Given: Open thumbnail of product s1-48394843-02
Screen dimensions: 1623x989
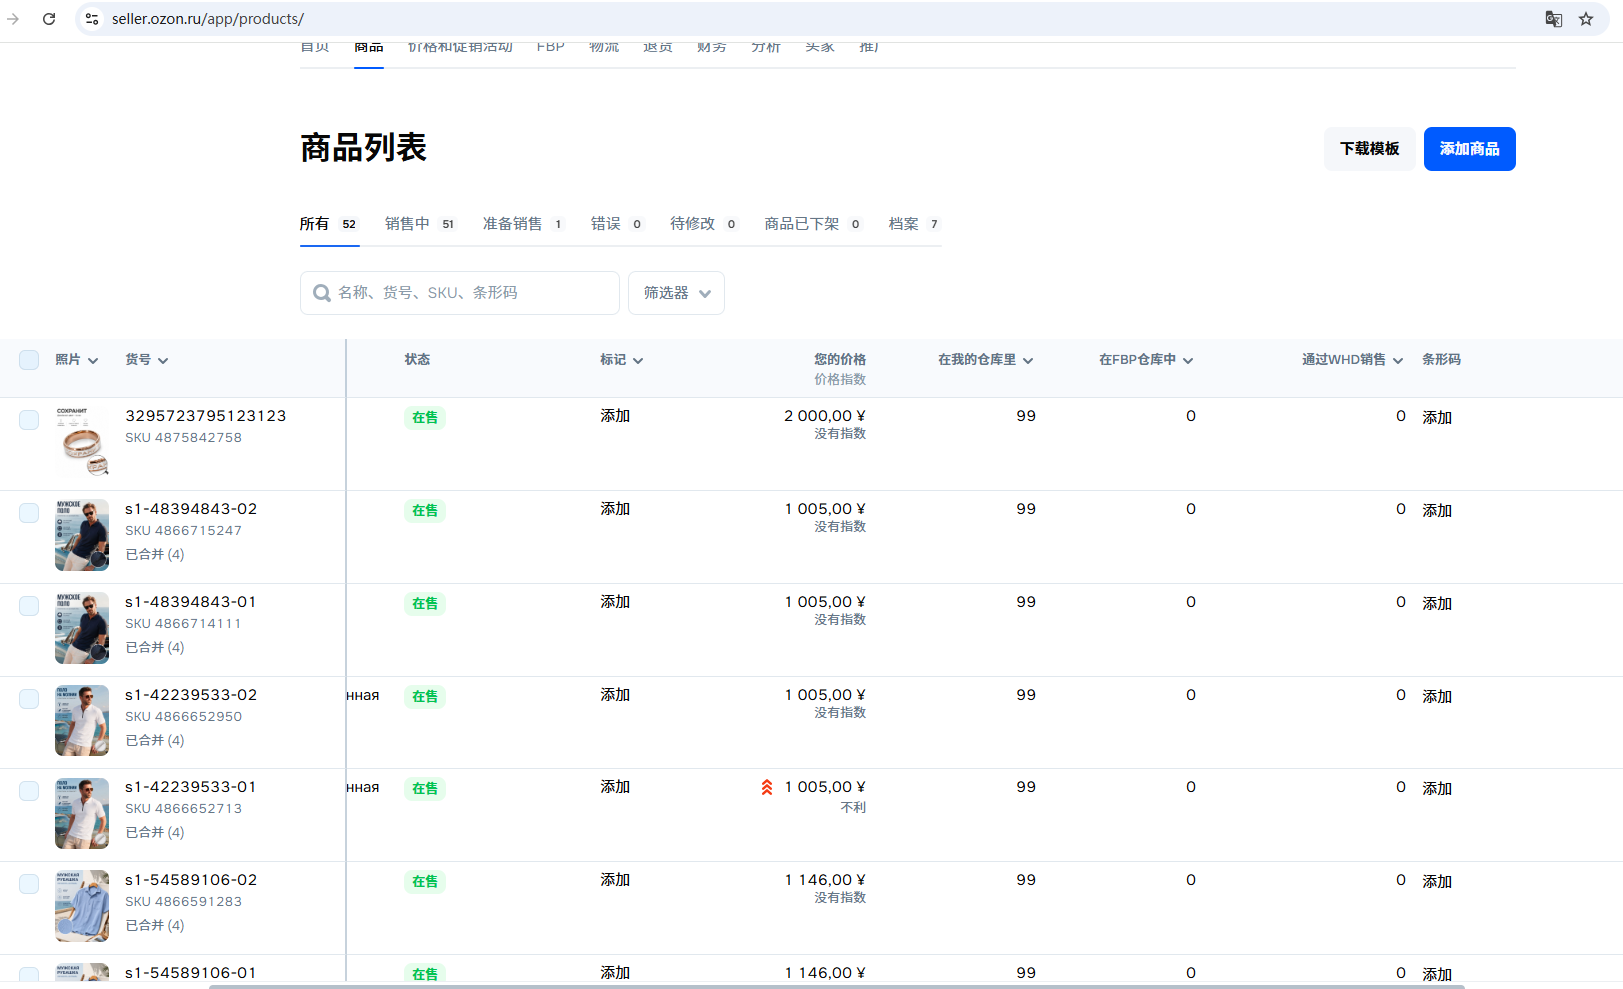Looking at the screenshot, I should (82, 535).
